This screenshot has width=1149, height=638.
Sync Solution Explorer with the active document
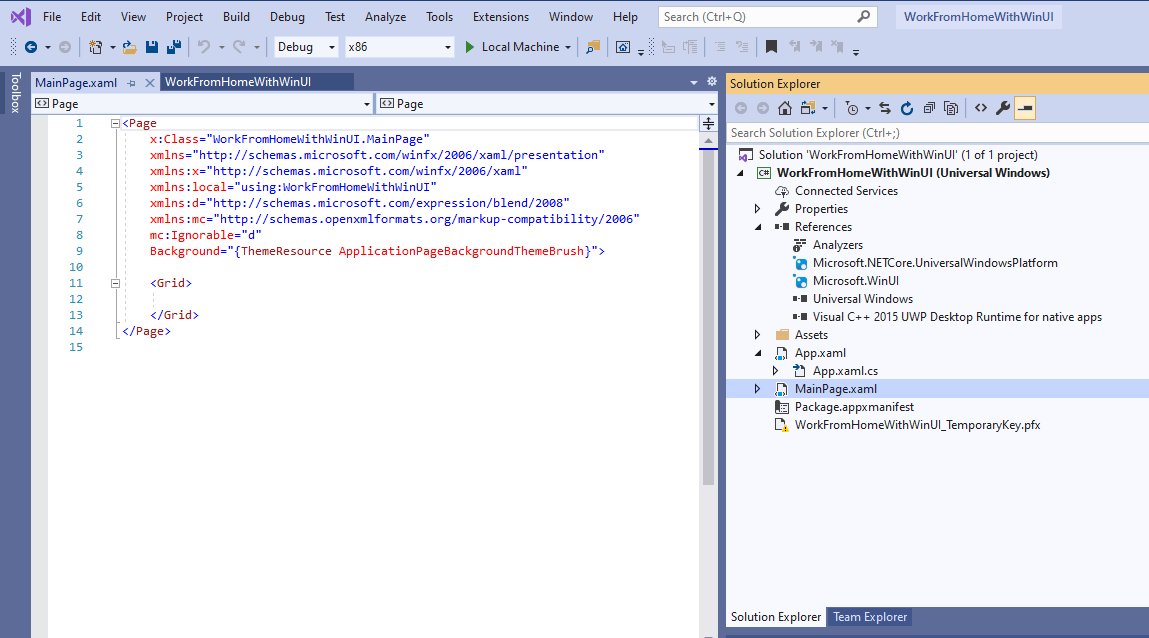click(x=885, y=108)
